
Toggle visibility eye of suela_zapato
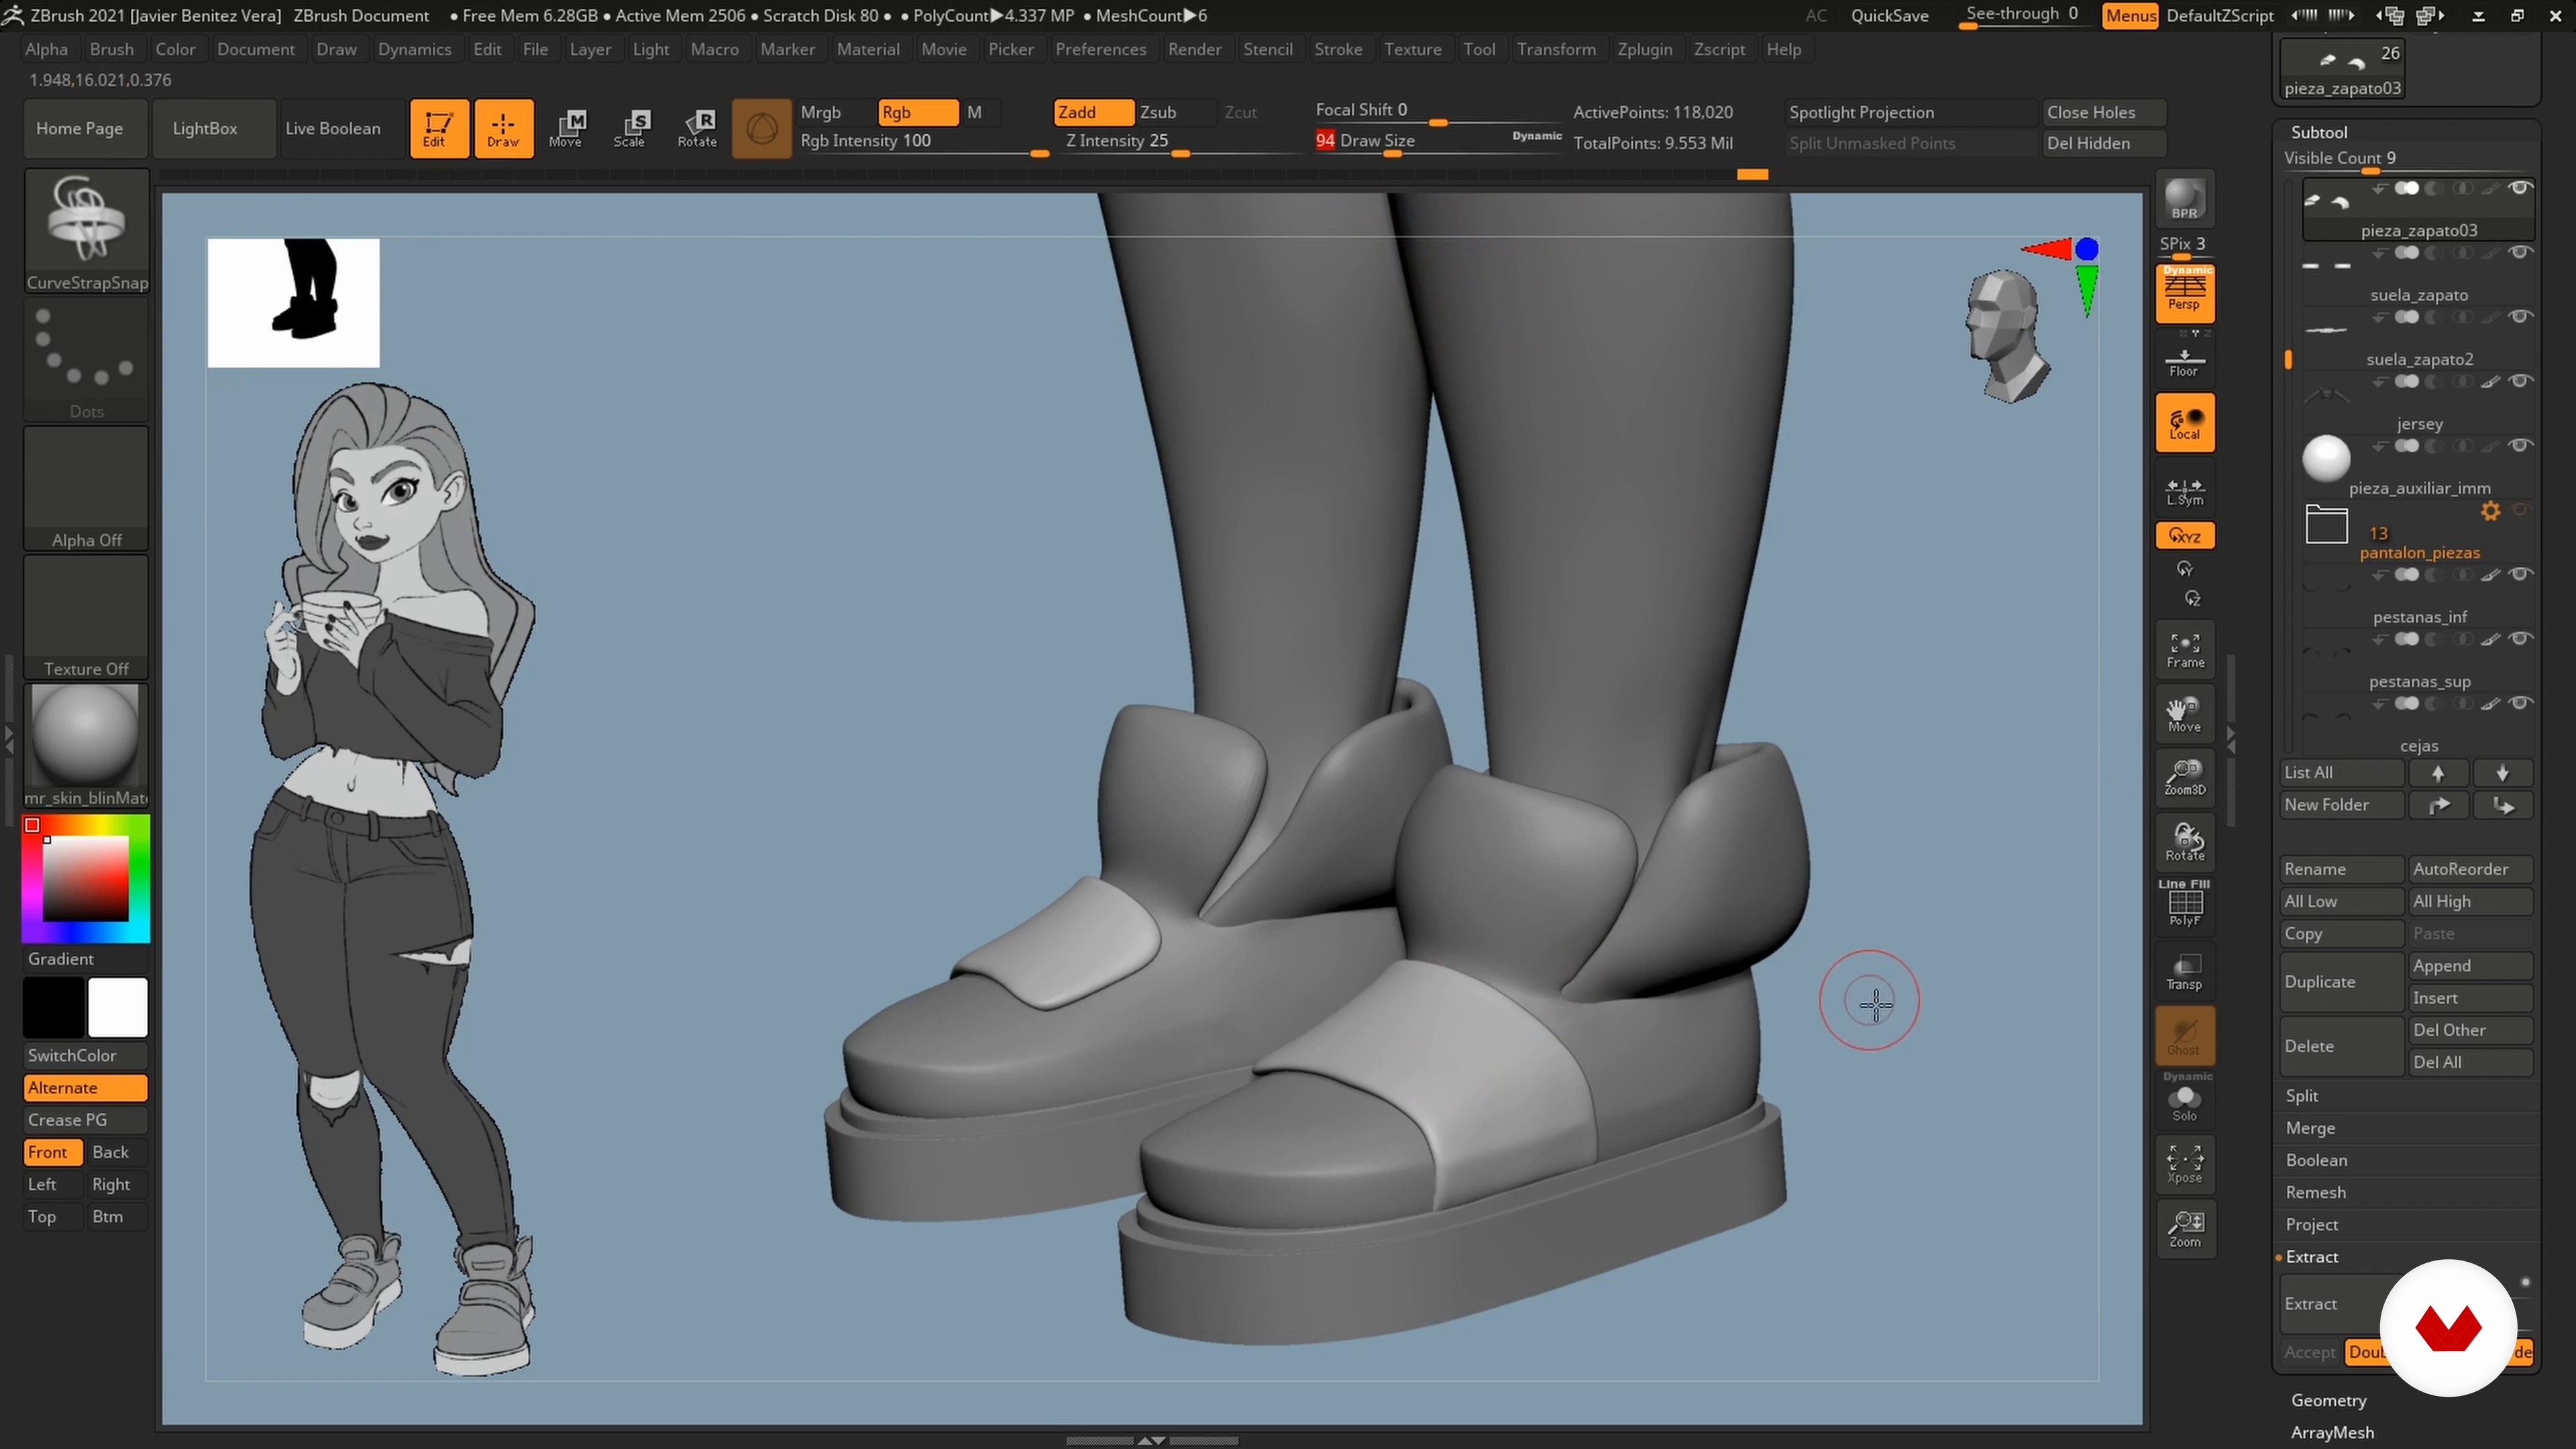(x=2520, y=252)
